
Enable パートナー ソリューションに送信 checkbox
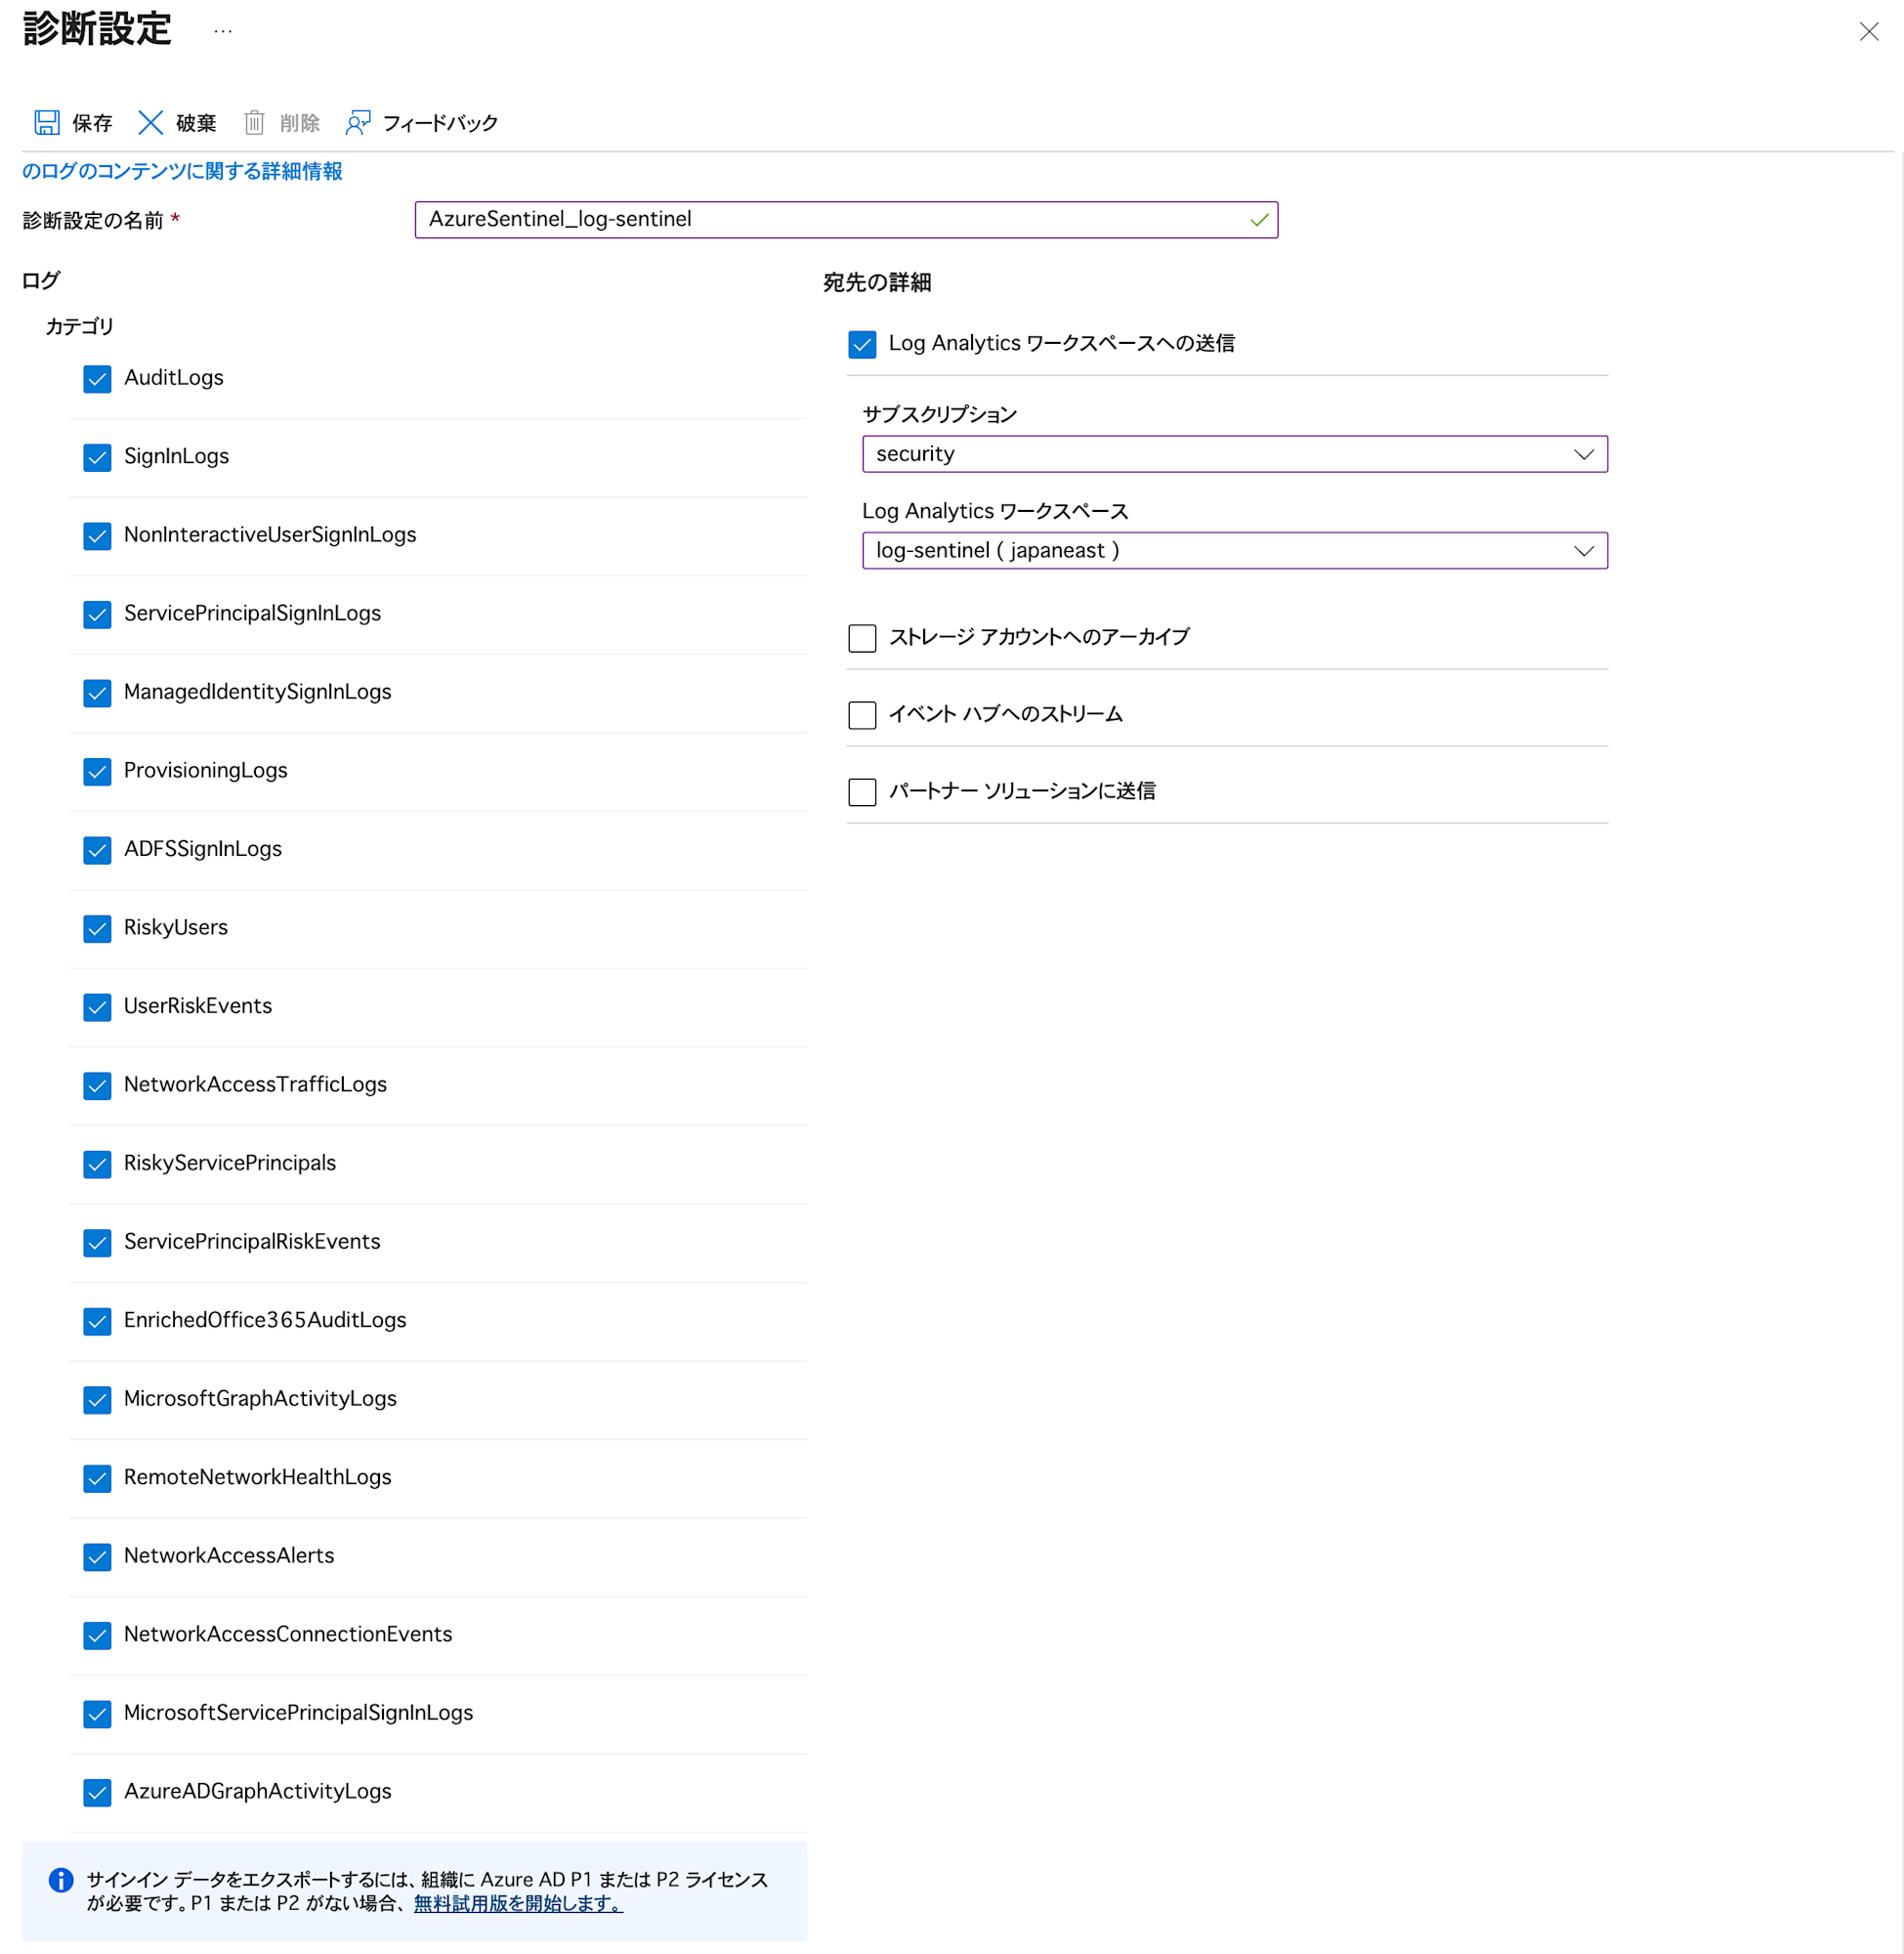[862, 792]
